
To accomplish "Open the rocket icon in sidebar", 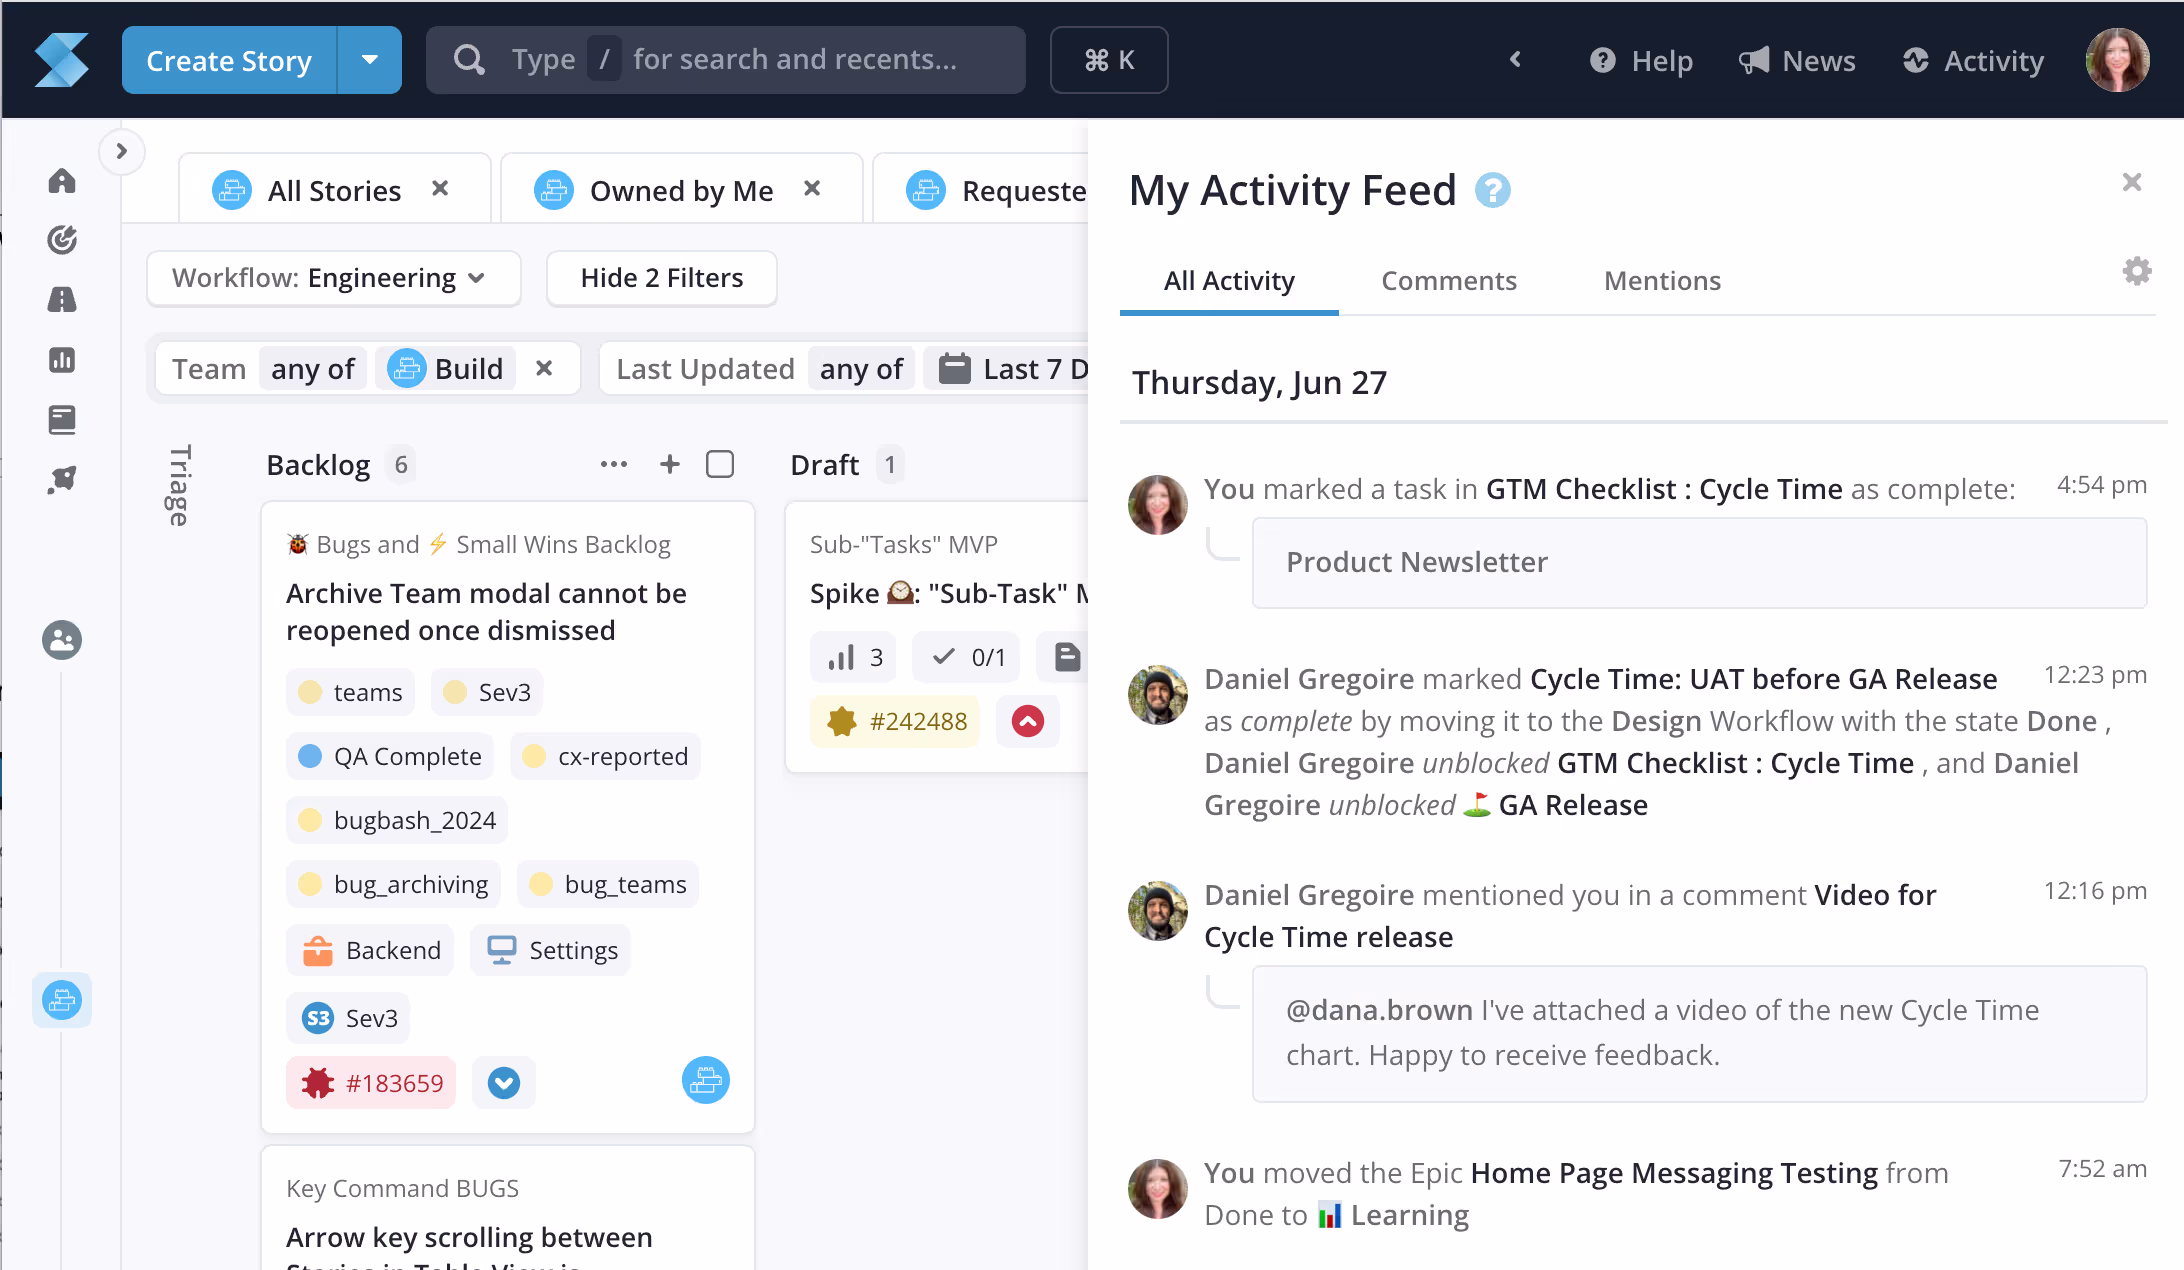I will coord(62,479).
